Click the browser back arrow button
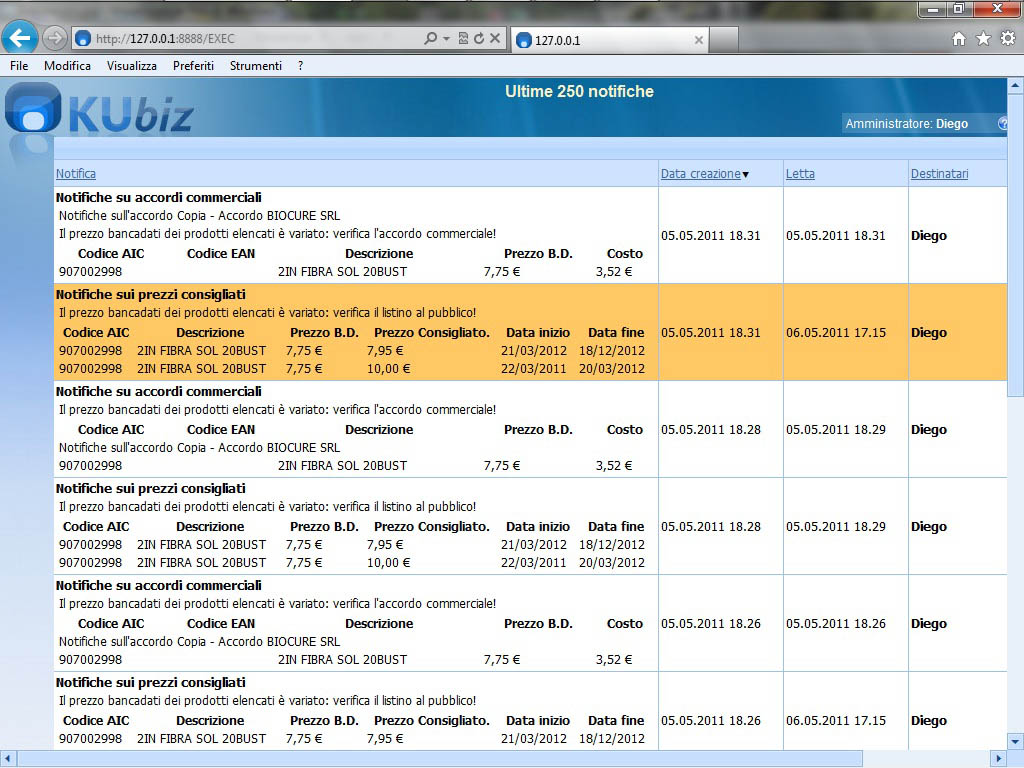 pos(20,39)
